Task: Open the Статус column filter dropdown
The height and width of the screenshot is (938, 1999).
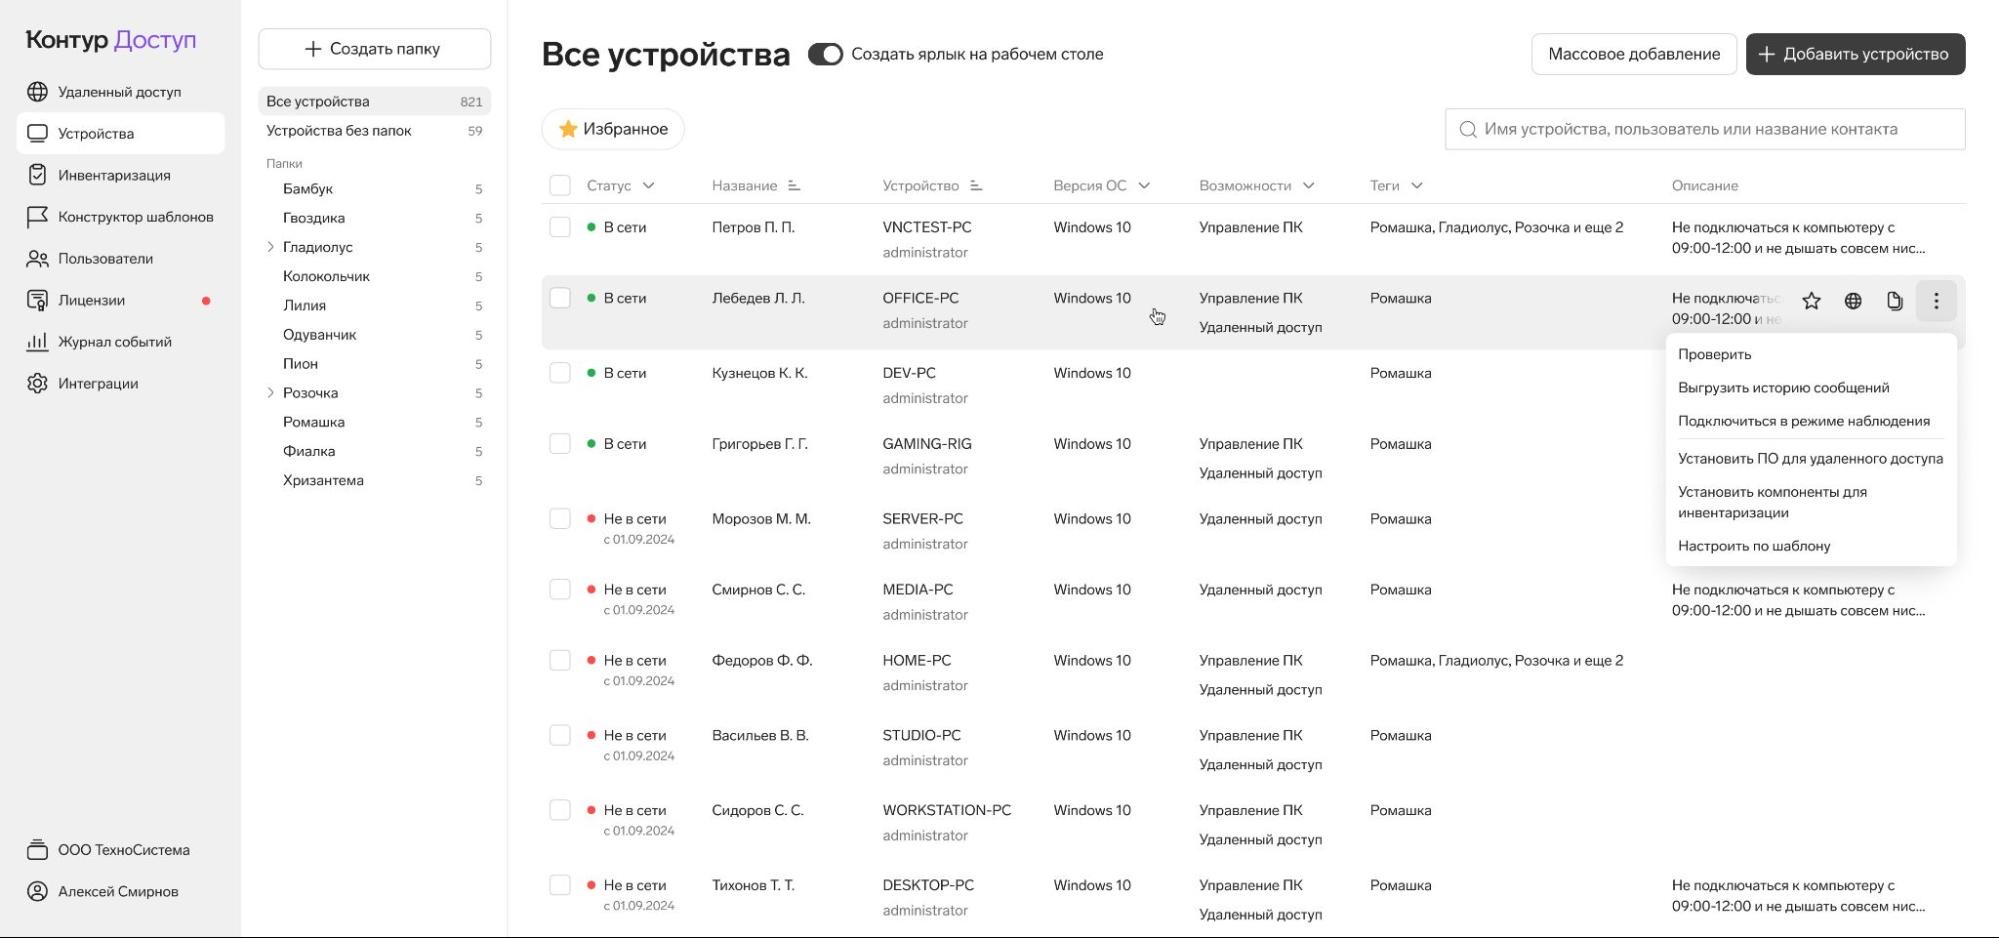Action: point(648,186)
